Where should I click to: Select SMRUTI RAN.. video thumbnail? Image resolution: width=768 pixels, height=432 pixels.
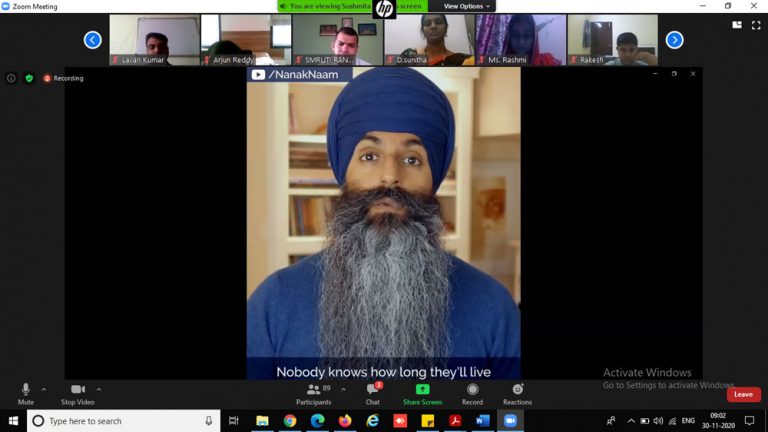[338, 40]
